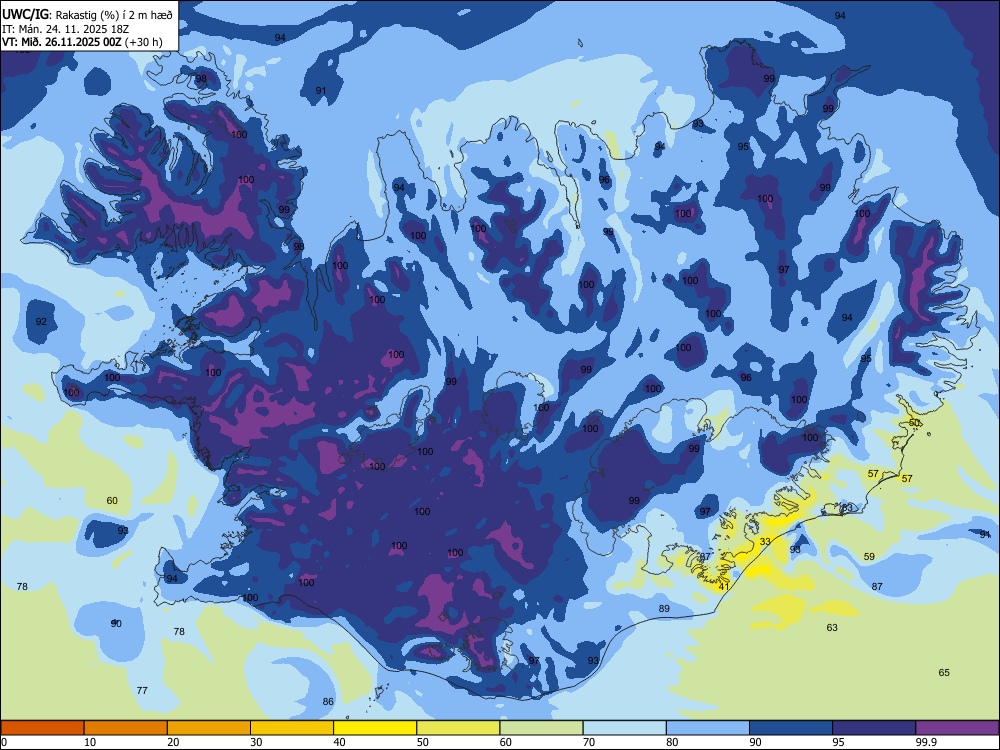1000x750 pixels.
Task: Click the '99.9' tick label in the legend
Action: (x=926, y=742)
